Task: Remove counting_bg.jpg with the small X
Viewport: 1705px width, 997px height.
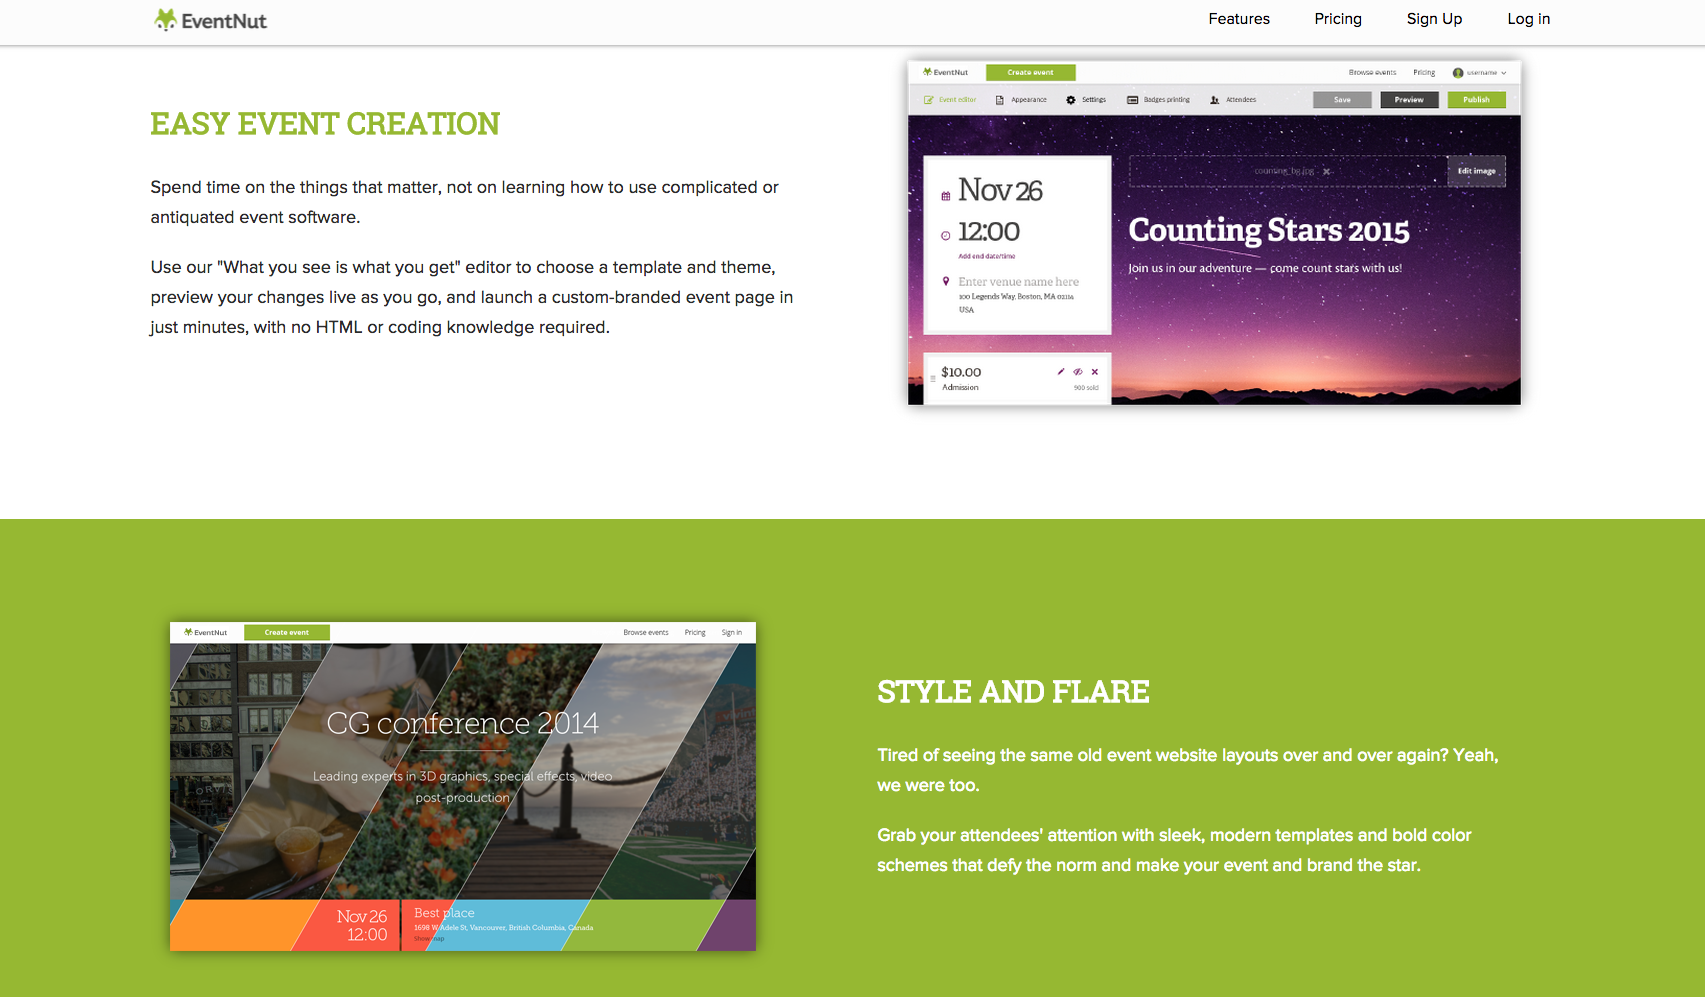Action: (1327, 172)
